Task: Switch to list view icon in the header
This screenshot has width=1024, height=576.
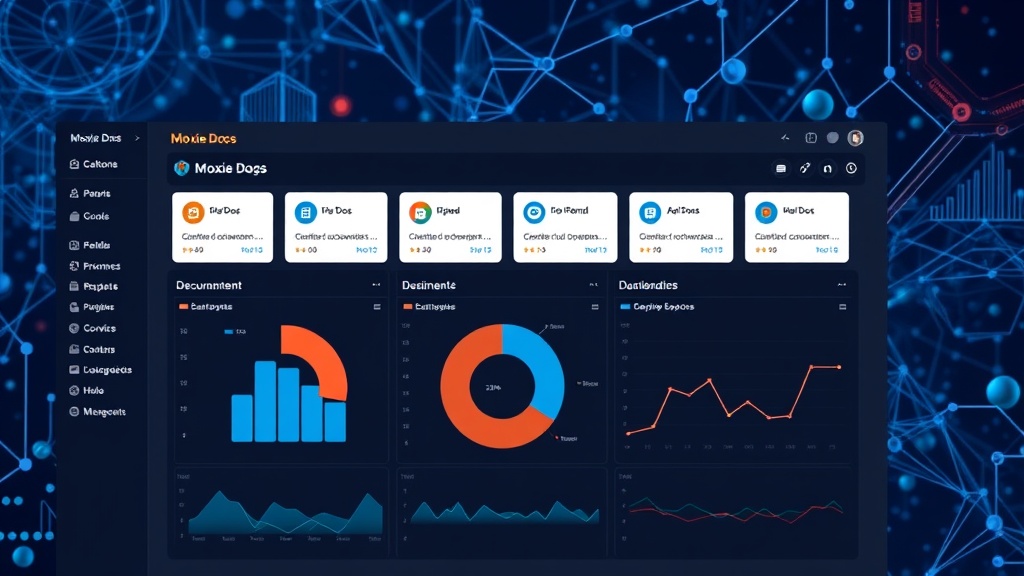Action: 780,168
